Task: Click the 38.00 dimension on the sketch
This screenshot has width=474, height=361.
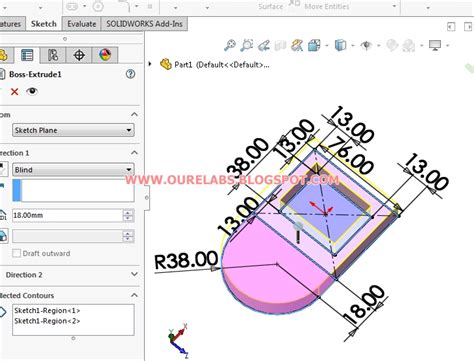Action: tap(248, 157)
